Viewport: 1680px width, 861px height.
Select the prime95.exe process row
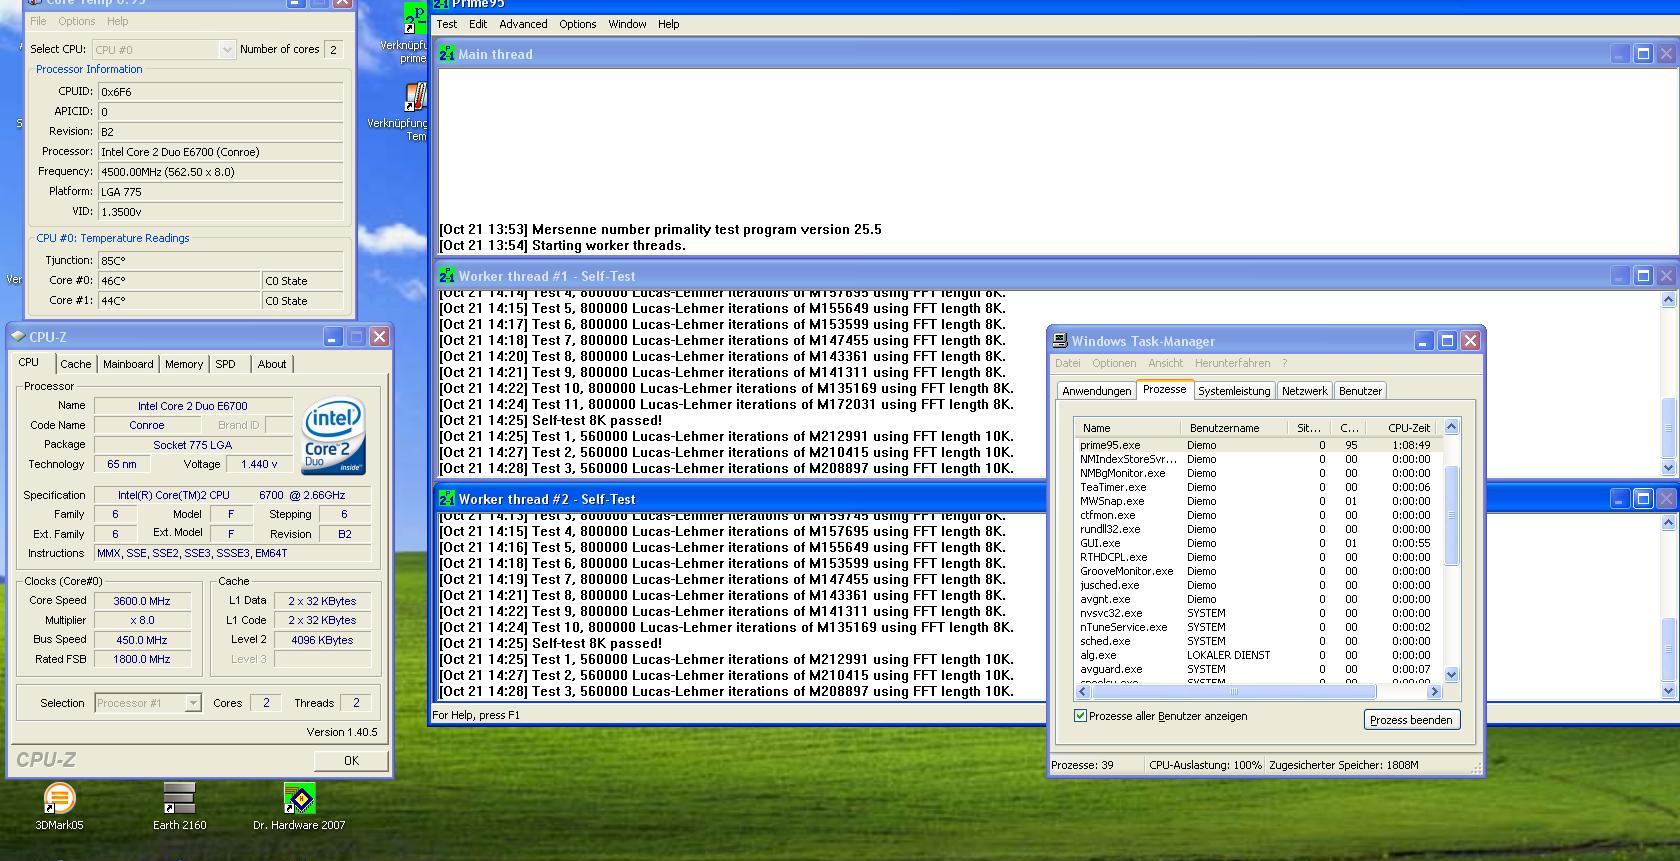click(1257, 445)
